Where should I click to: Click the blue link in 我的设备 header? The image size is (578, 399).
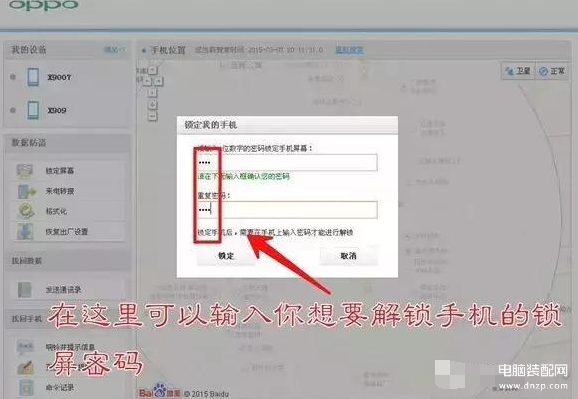[x=114, y=49]
